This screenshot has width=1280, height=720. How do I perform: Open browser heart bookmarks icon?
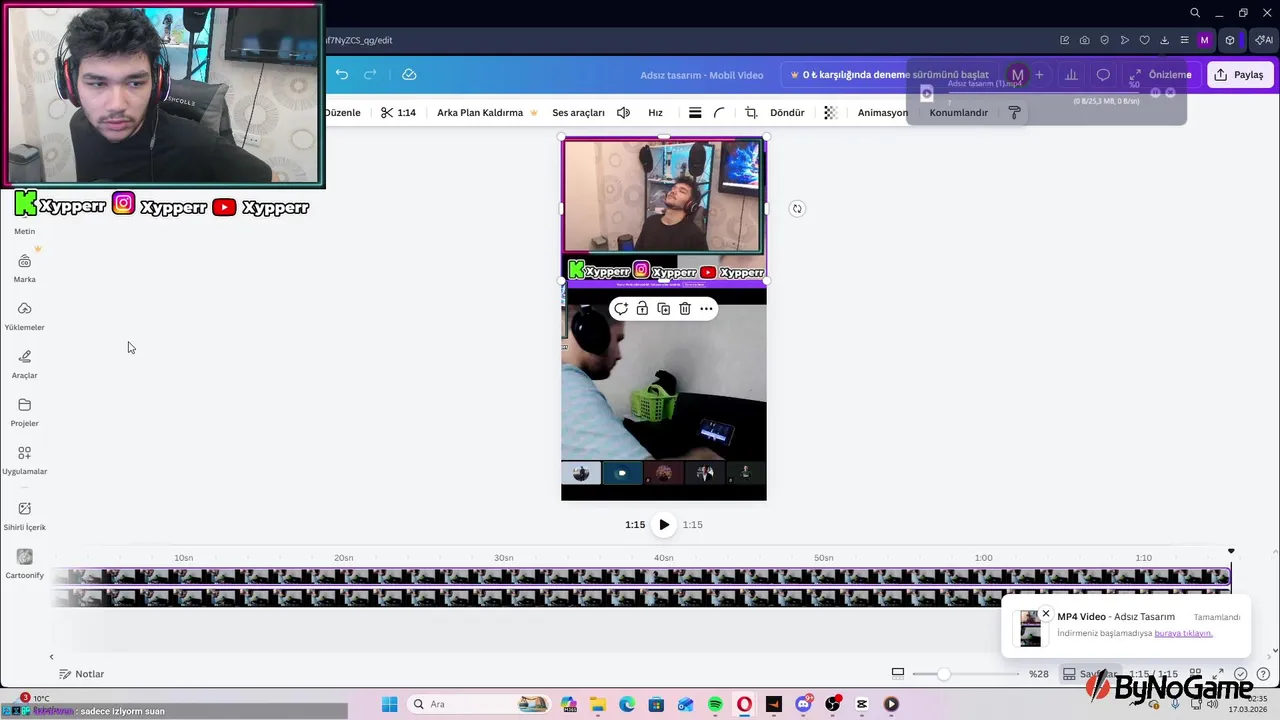(x=1144, y=40)
